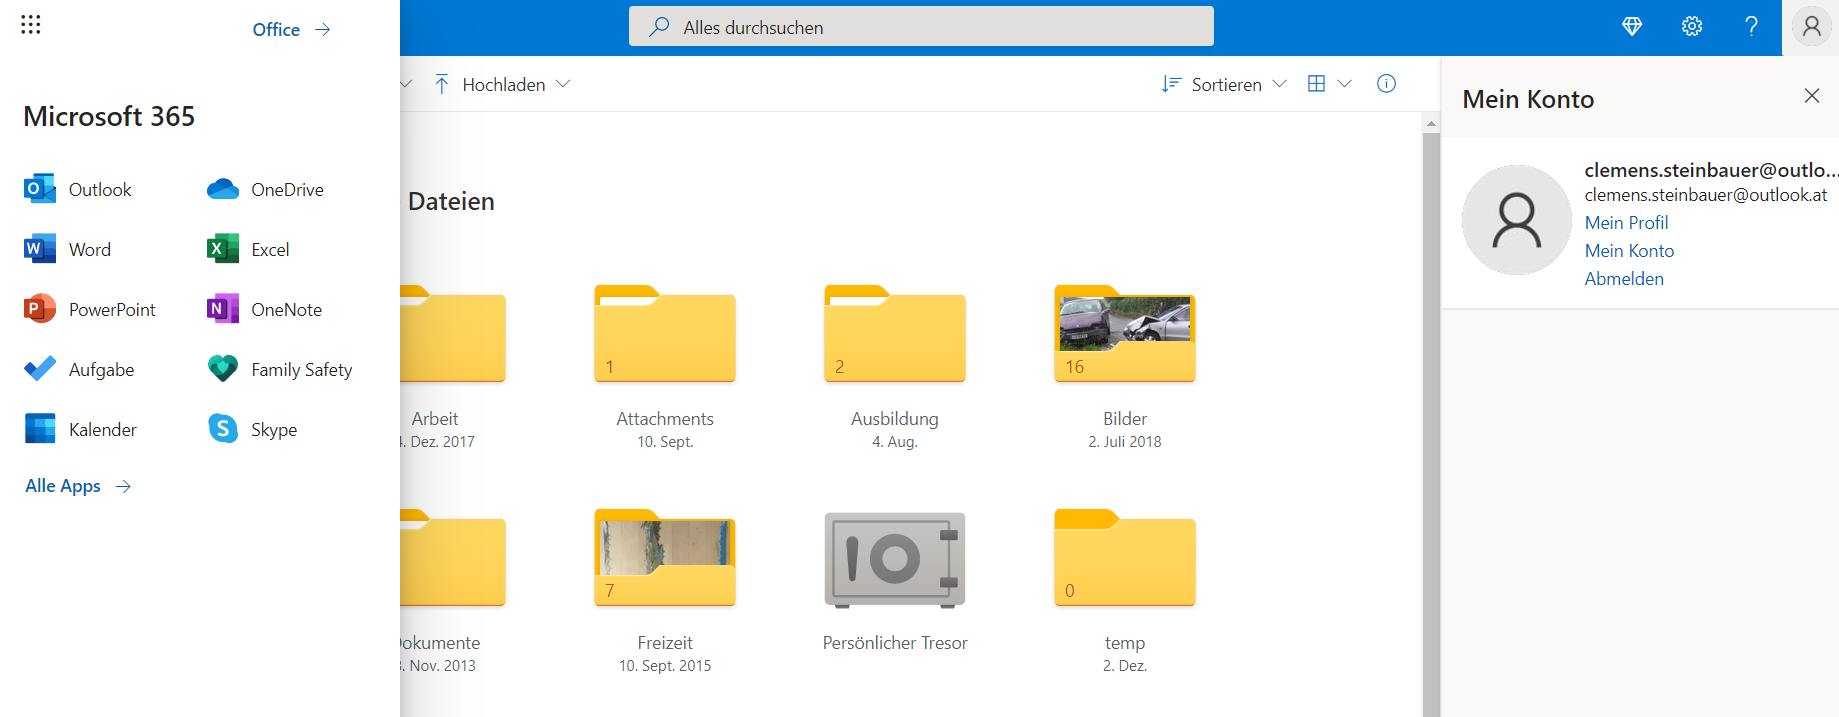This screenshot has width=1839, height=717.
Task: Expand view options chevron
Action: pos(1345,84)
